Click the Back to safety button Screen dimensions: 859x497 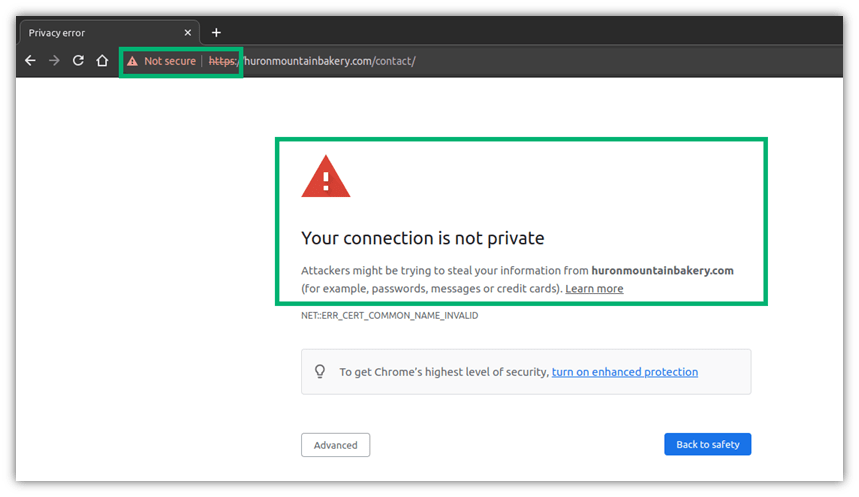tap(707, 444)
